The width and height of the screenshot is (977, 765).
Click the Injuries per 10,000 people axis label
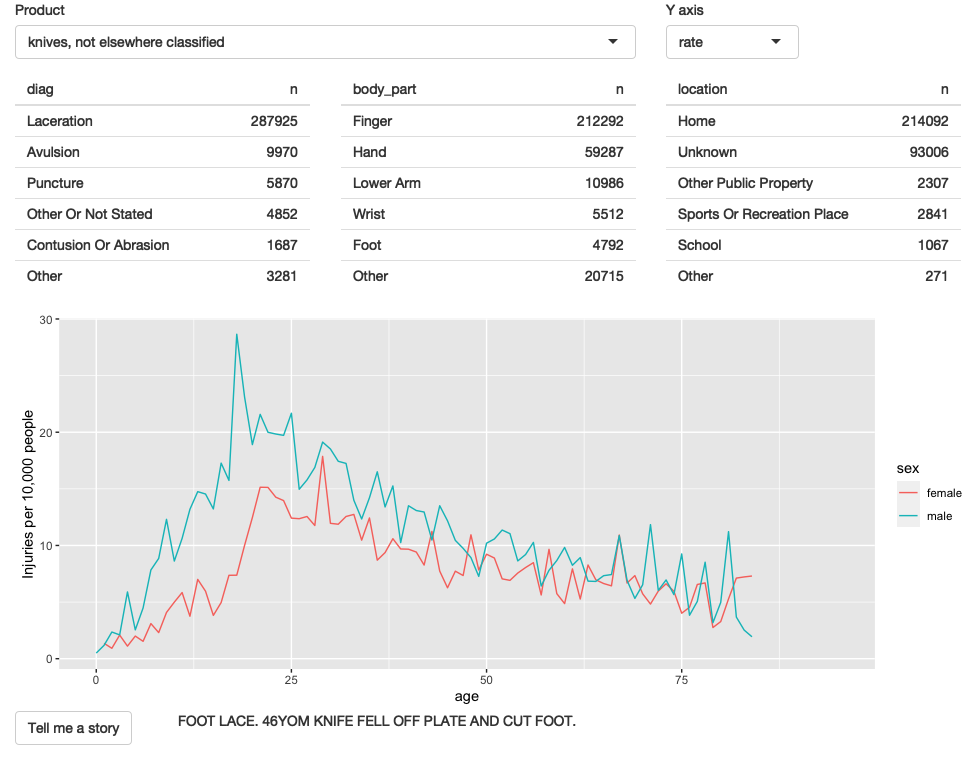(27, 494)
